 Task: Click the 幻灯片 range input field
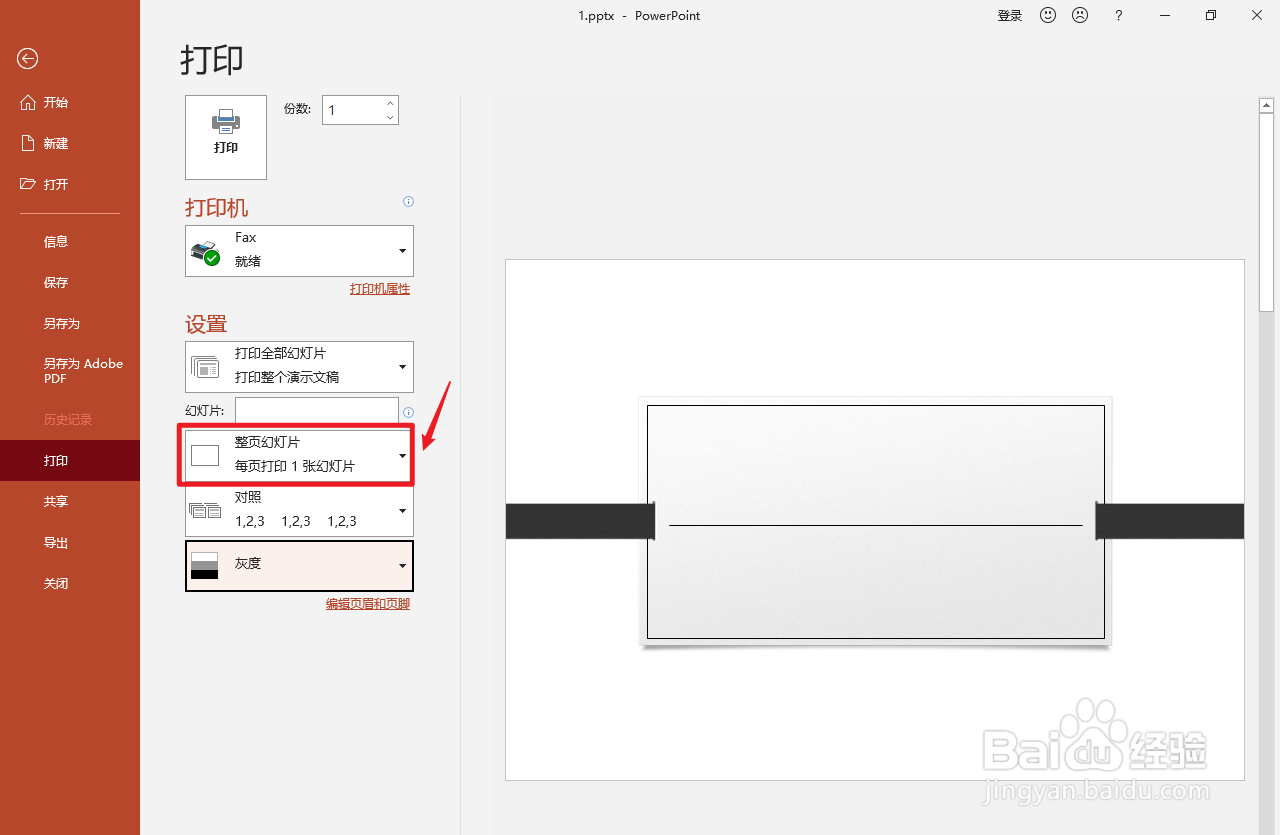pyautogui.click(x=316, y=411)
